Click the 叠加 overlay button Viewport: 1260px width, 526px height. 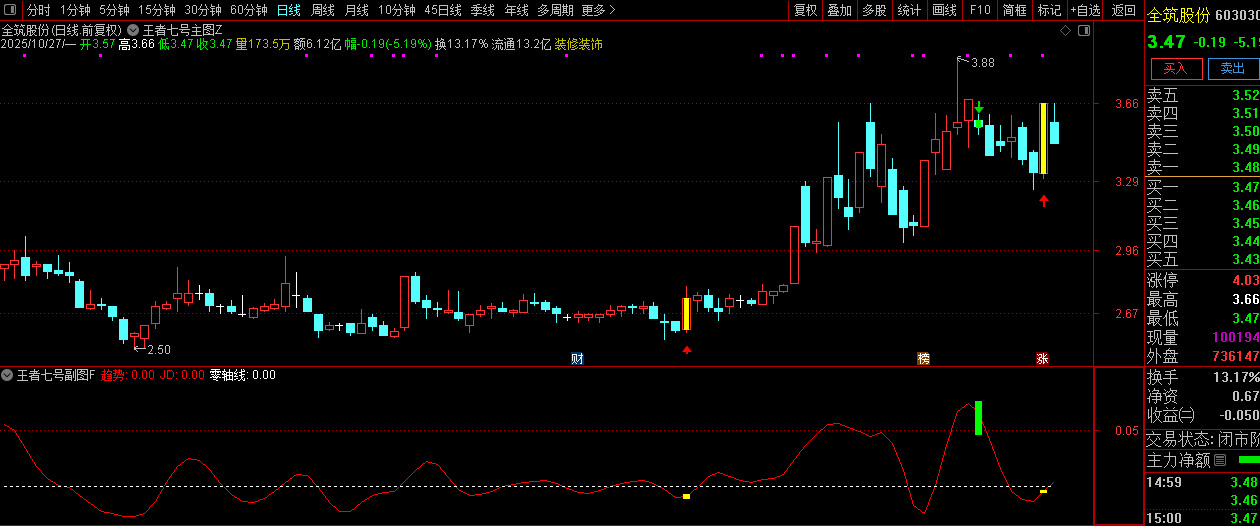point(840,10)
